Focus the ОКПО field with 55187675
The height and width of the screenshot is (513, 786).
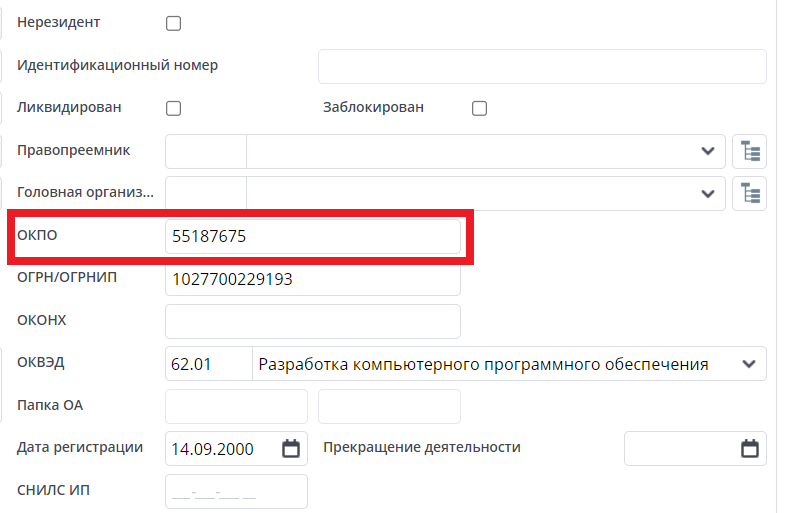pyautogui.click(x=312, y=237)
